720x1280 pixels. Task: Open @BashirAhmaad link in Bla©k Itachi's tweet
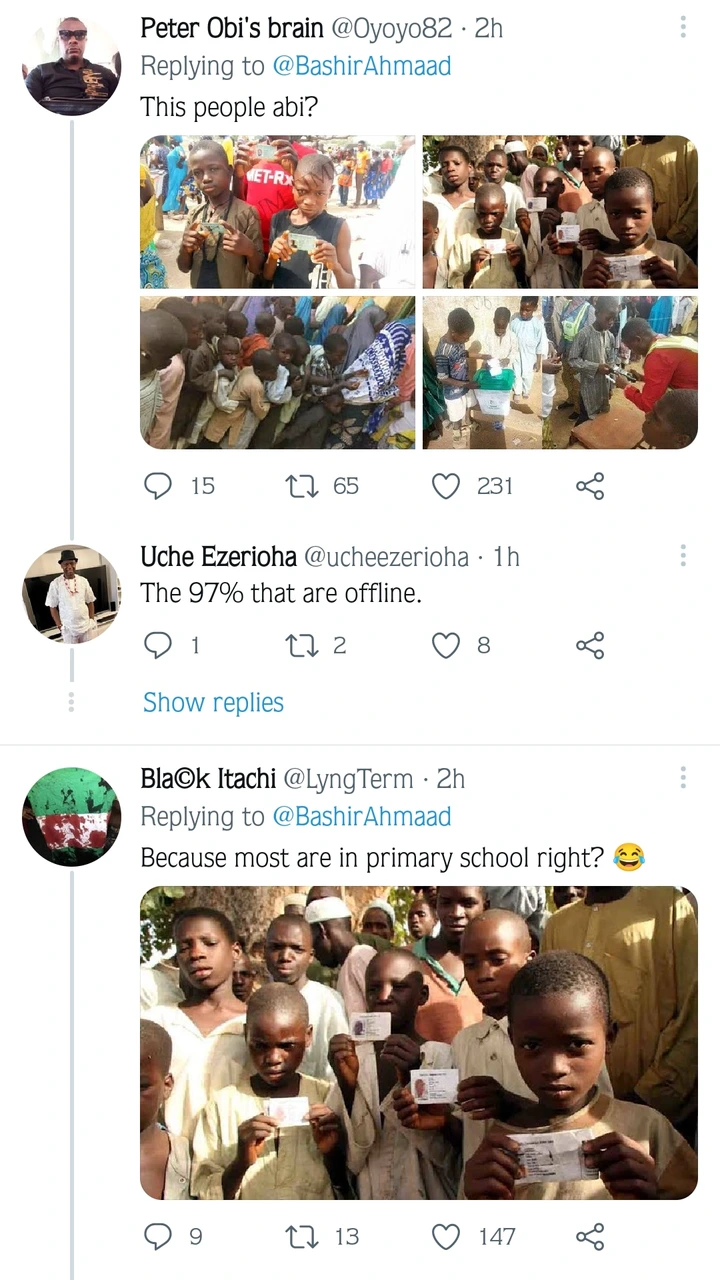[361, 817]
